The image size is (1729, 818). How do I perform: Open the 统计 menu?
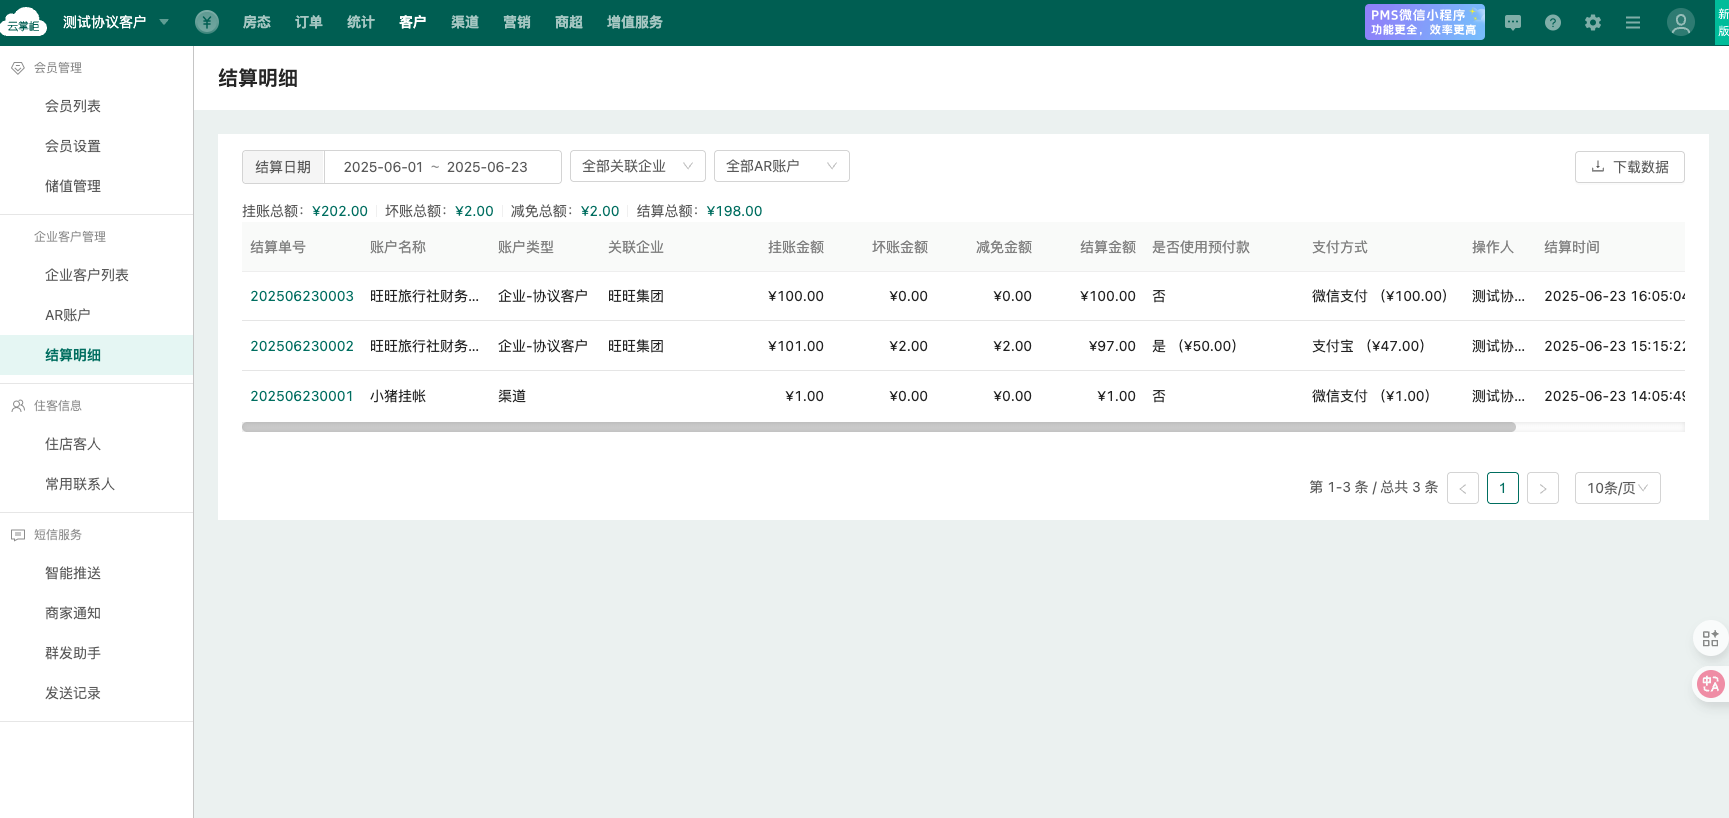[361, 22]
